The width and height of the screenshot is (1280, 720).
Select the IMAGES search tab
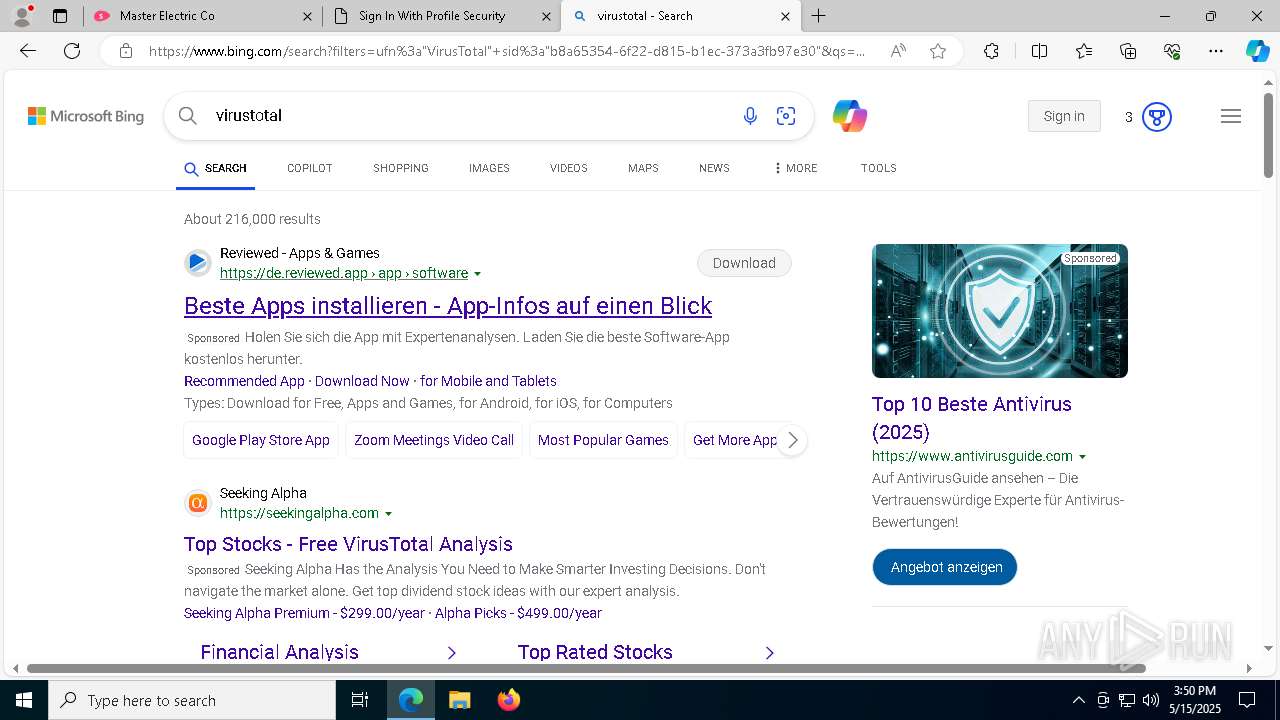[489, 168]
